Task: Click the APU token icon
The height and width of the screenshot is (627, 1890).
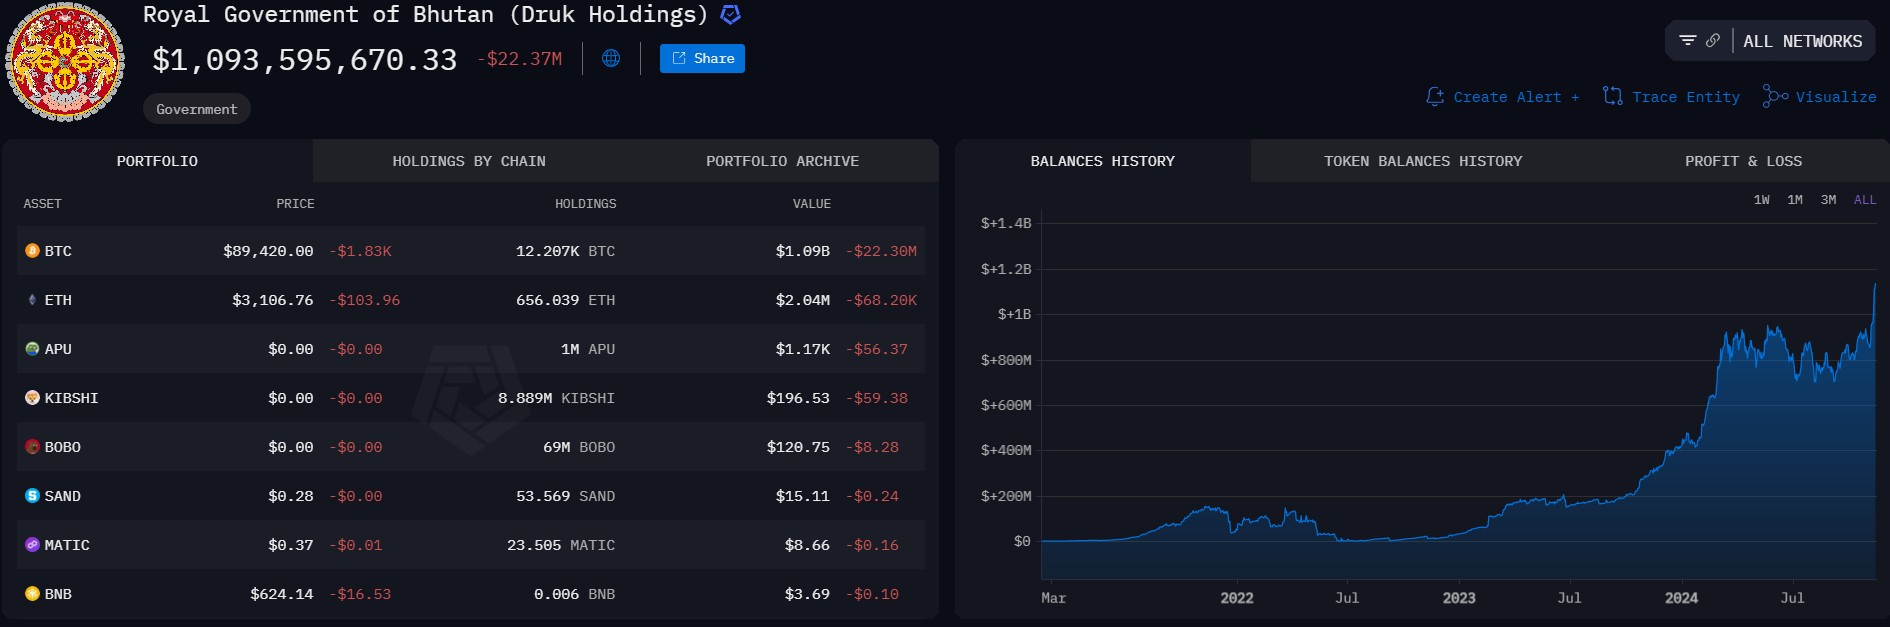Action: click(32, 349)
